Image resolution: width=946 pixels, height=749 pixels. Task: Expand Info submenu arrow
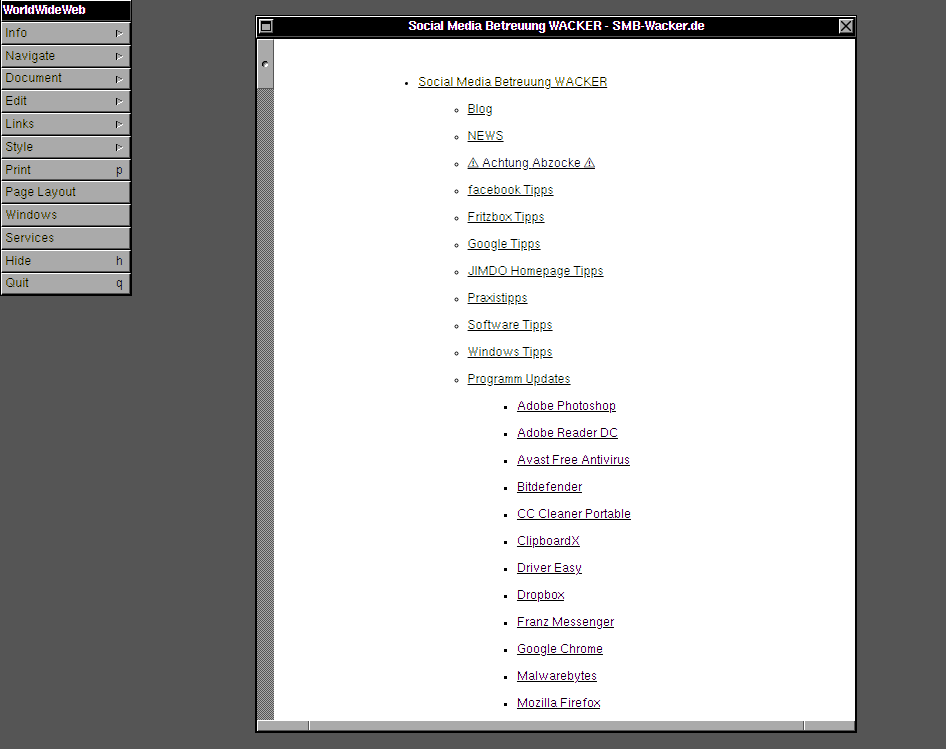pyautogui.click(x=119, y=34)
